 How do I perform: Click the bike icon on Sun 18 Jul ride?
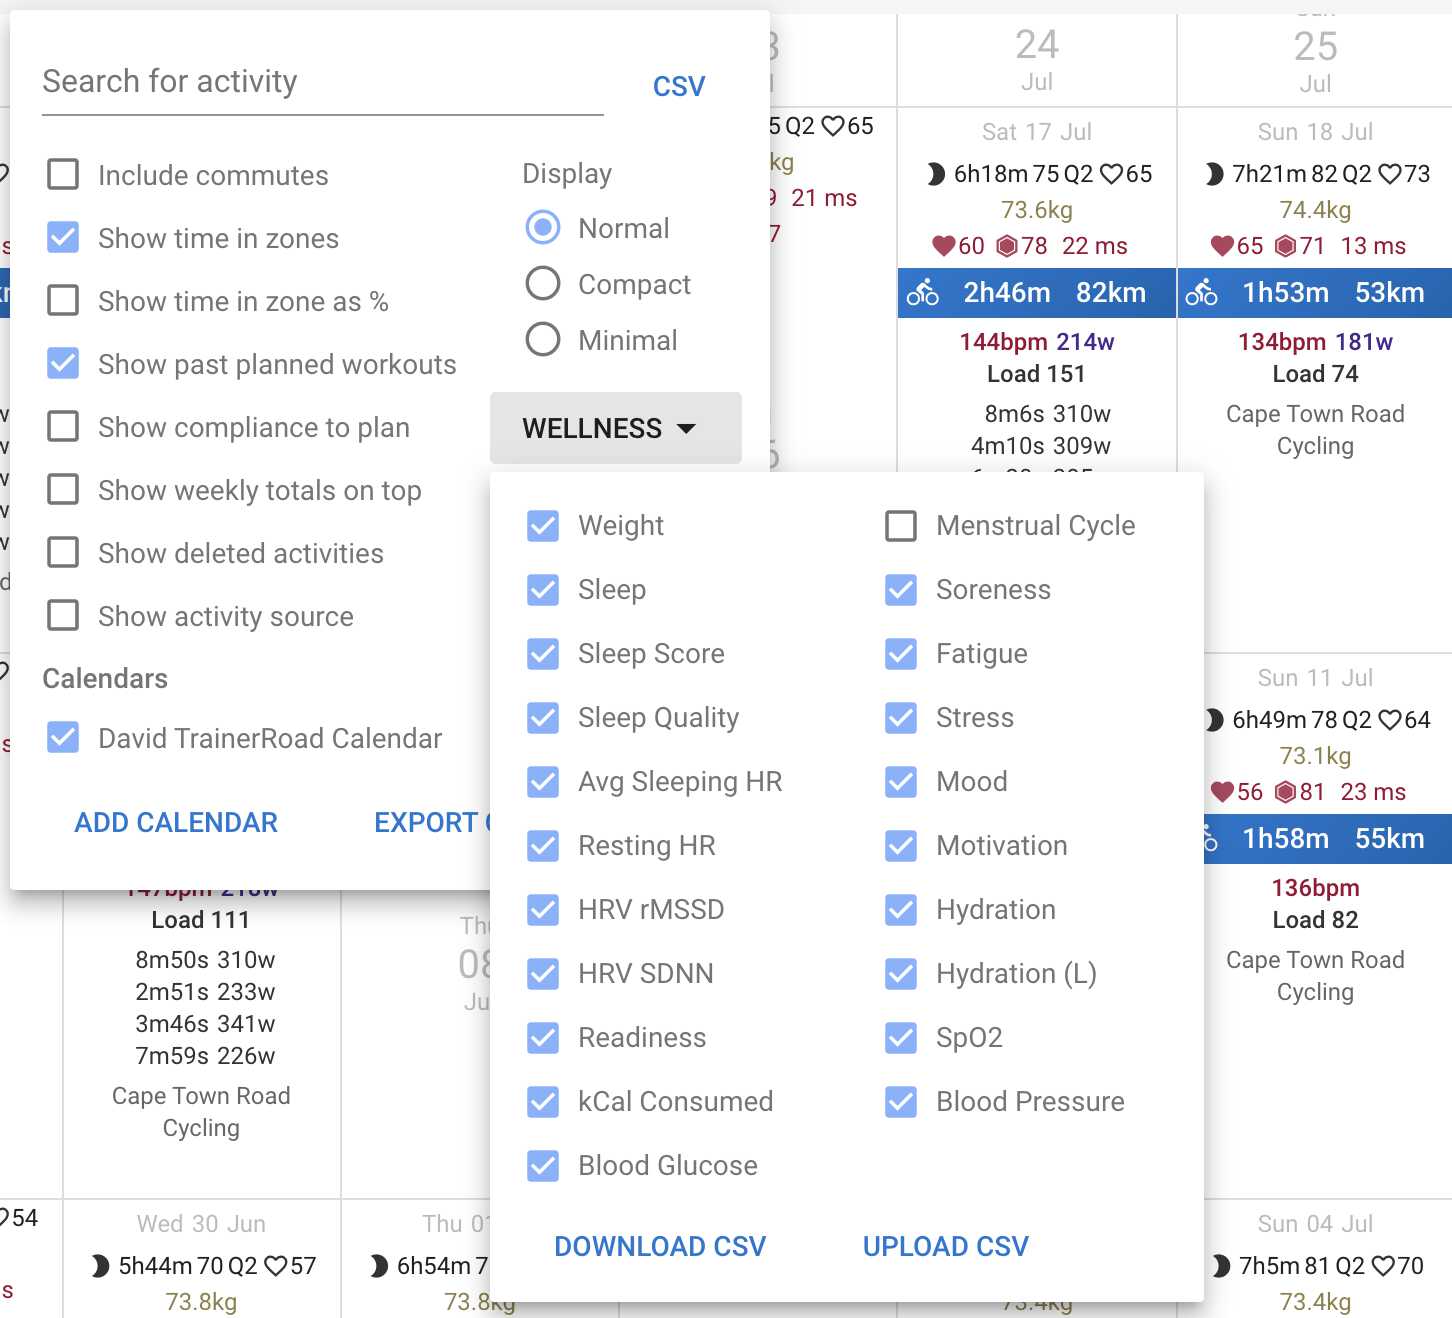pos(1201,293)
